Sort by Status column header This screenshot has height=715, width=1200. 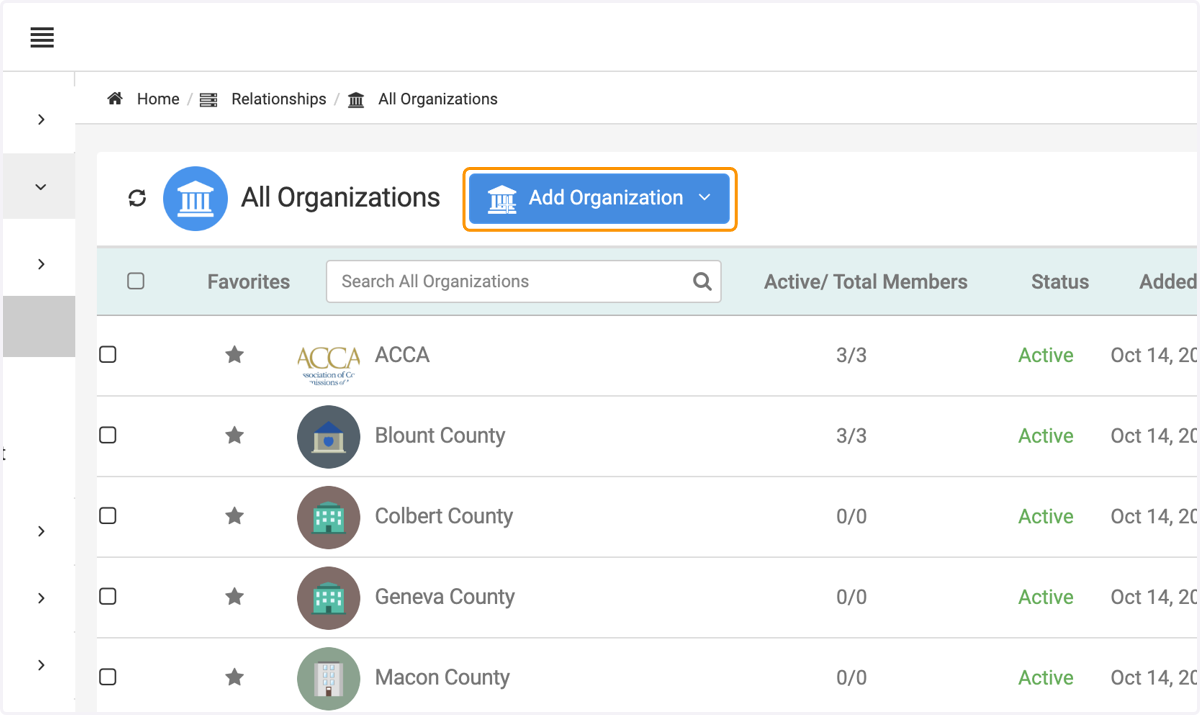(x=1060, y=282)
